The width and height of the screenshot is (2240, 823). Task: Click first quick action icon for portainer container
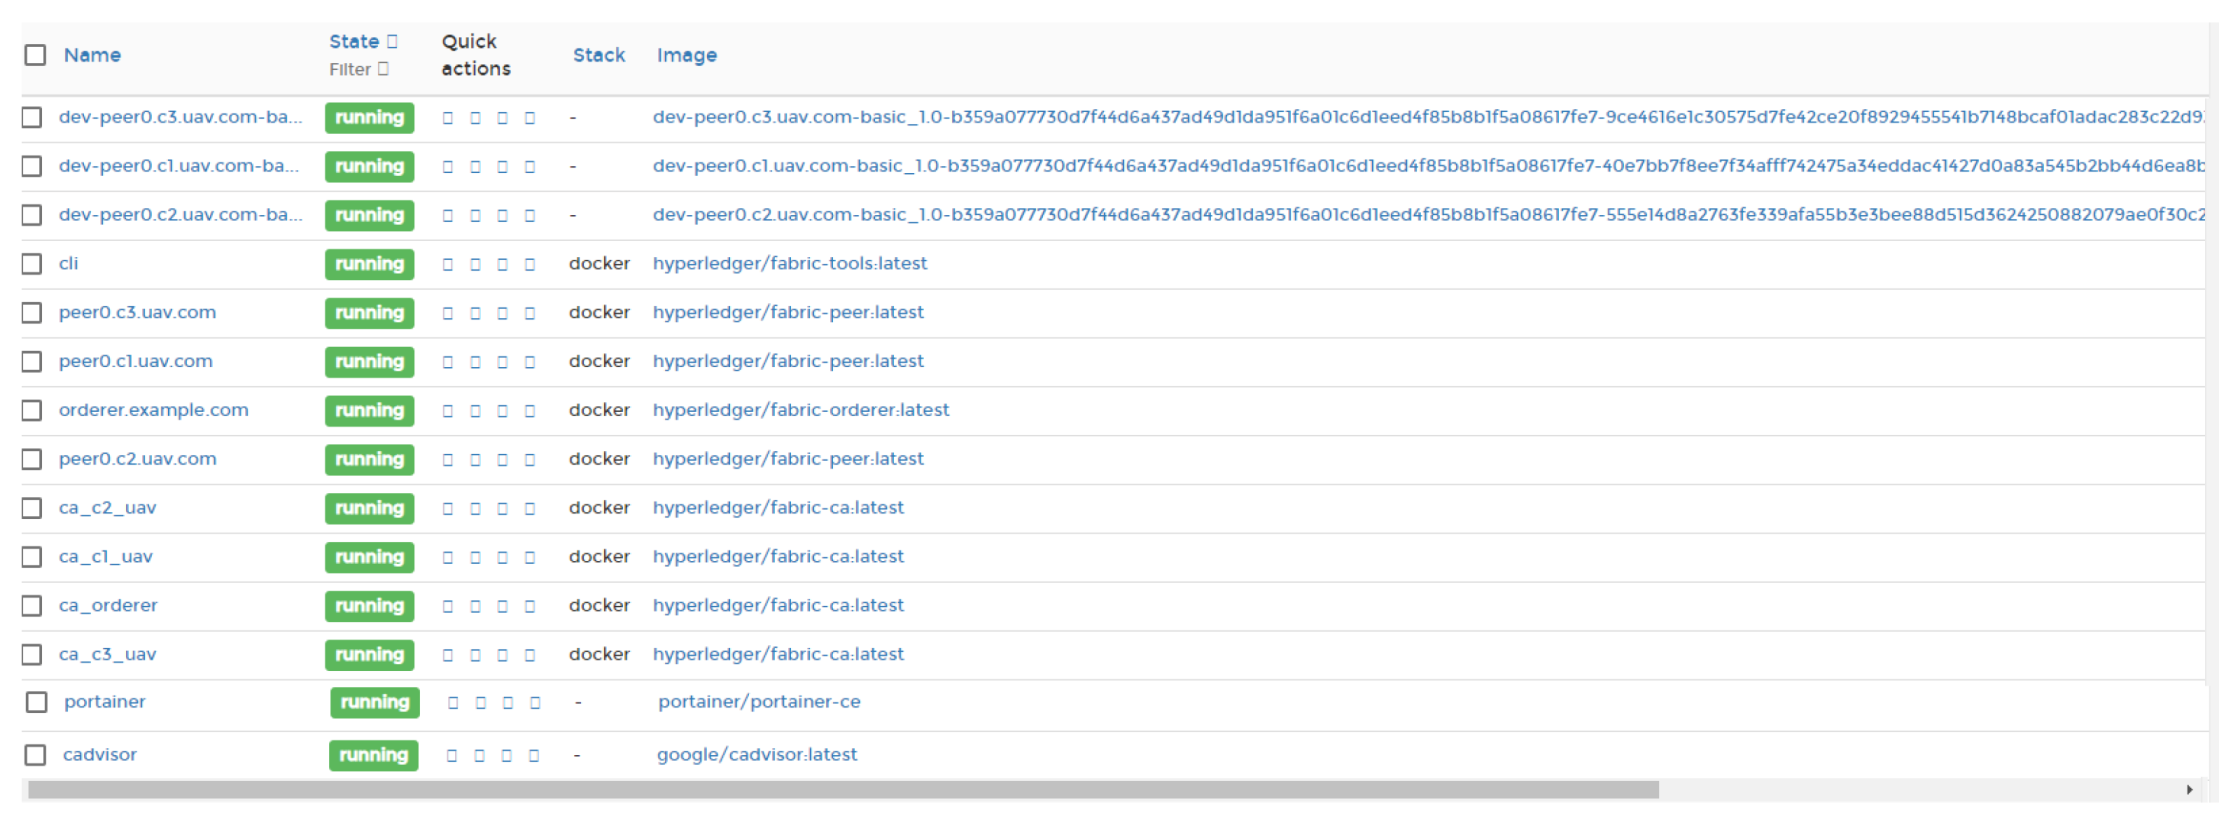(453, 703)
